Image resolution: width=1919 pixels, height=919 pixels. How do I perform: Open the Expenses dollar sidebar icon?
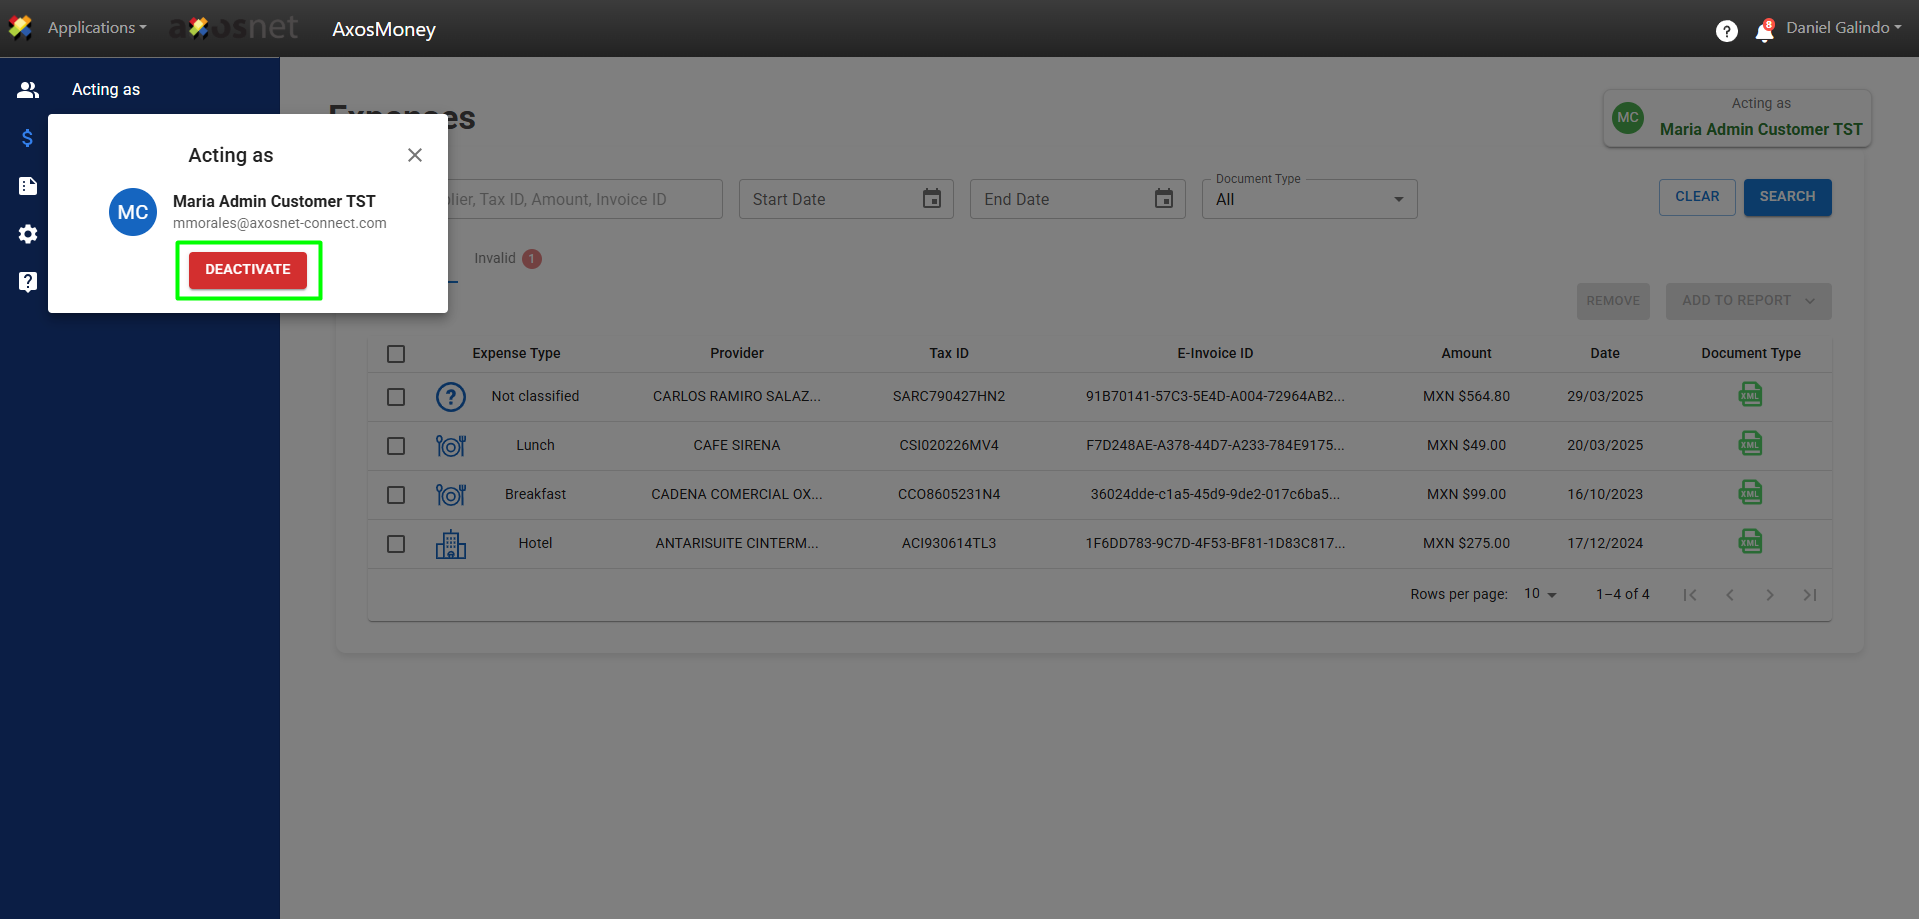(x=28, y=138)
